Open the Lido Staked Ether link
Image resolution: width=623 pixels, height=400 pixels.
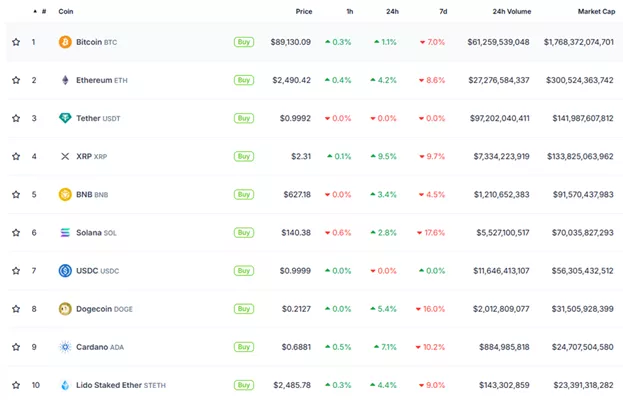tap(120, 385)
